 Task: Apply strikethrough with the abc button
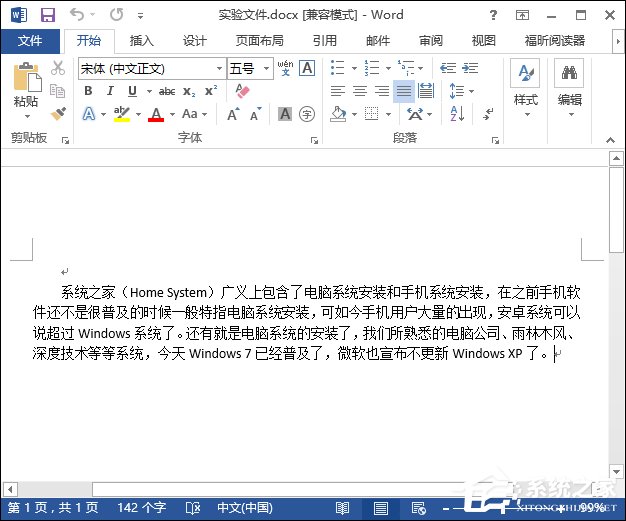coord(167,91)
